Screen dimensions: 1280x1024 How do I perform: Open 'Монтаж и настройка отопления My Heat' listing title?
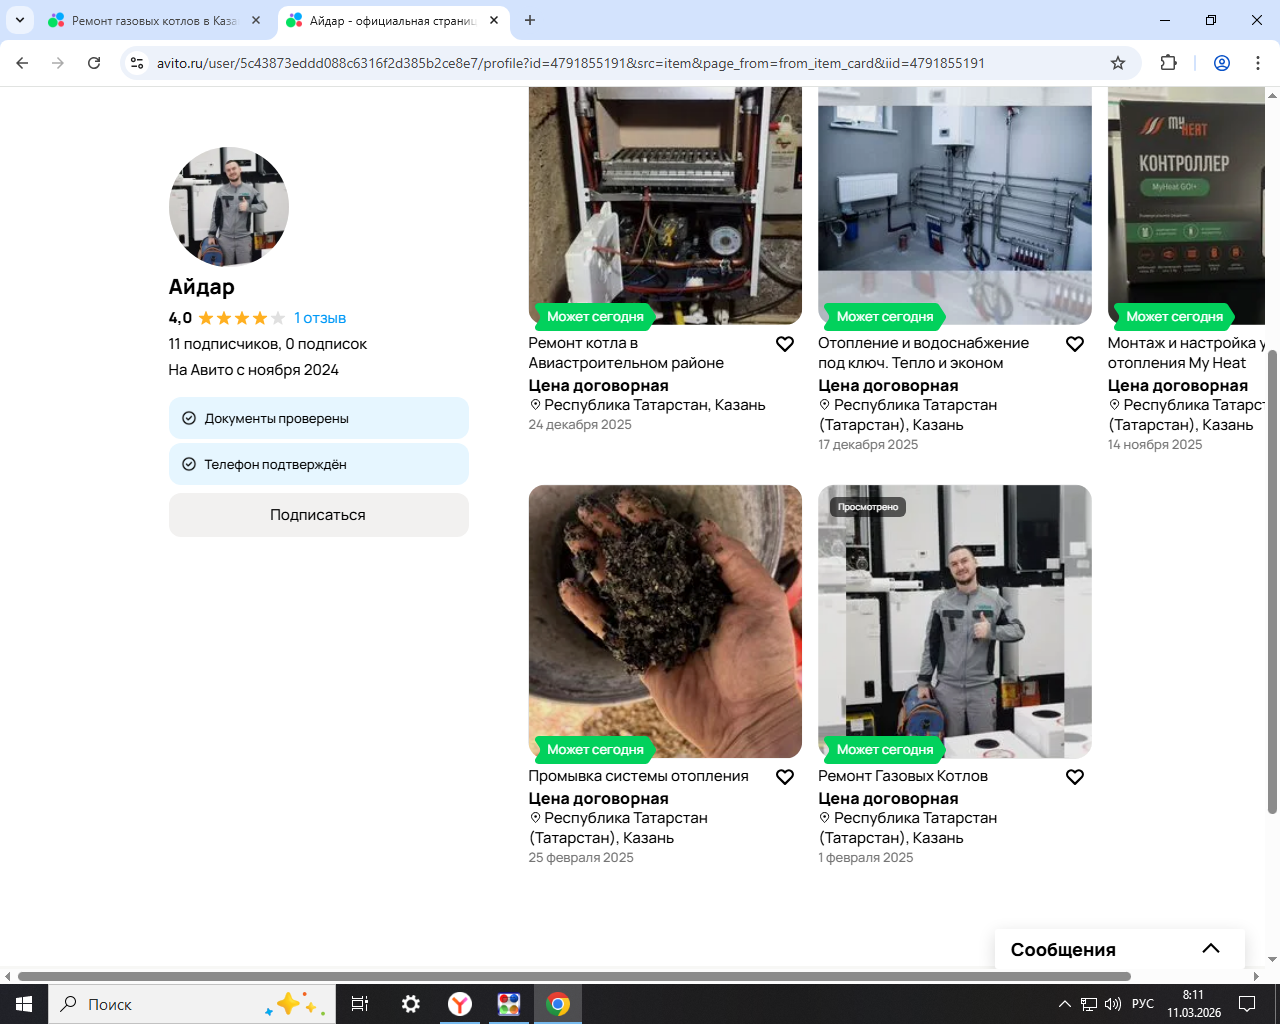(x=1186, y=353)
